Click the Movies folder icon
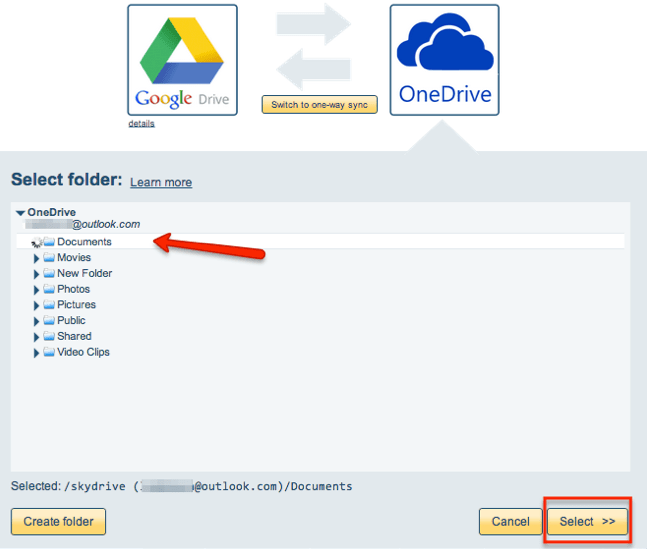The width and height of the screenshot is (647, 549). point(49,257)
